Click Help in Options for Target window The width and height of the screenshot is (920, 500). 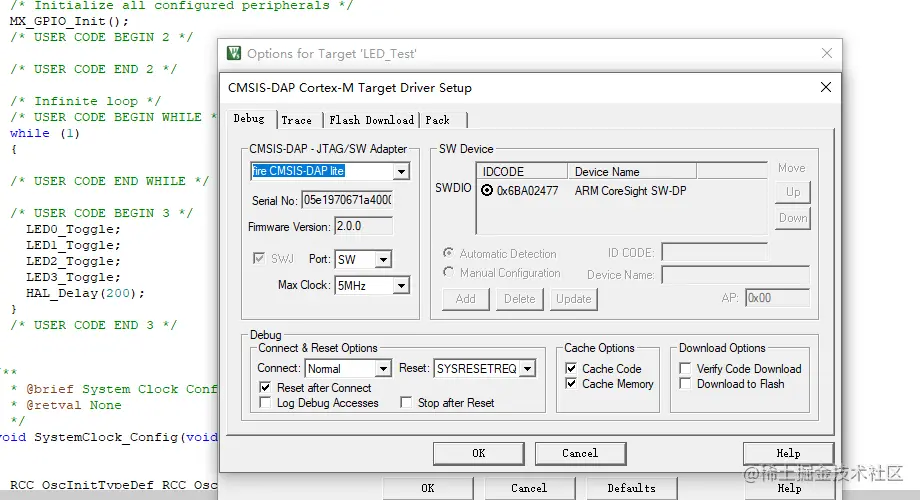(789, 488)
